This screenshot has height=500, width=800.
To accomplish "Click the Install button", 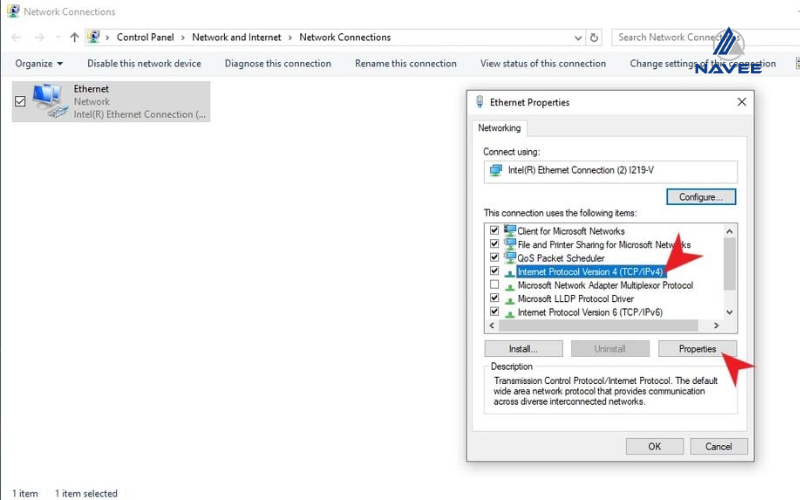I will tap(523, 349).
